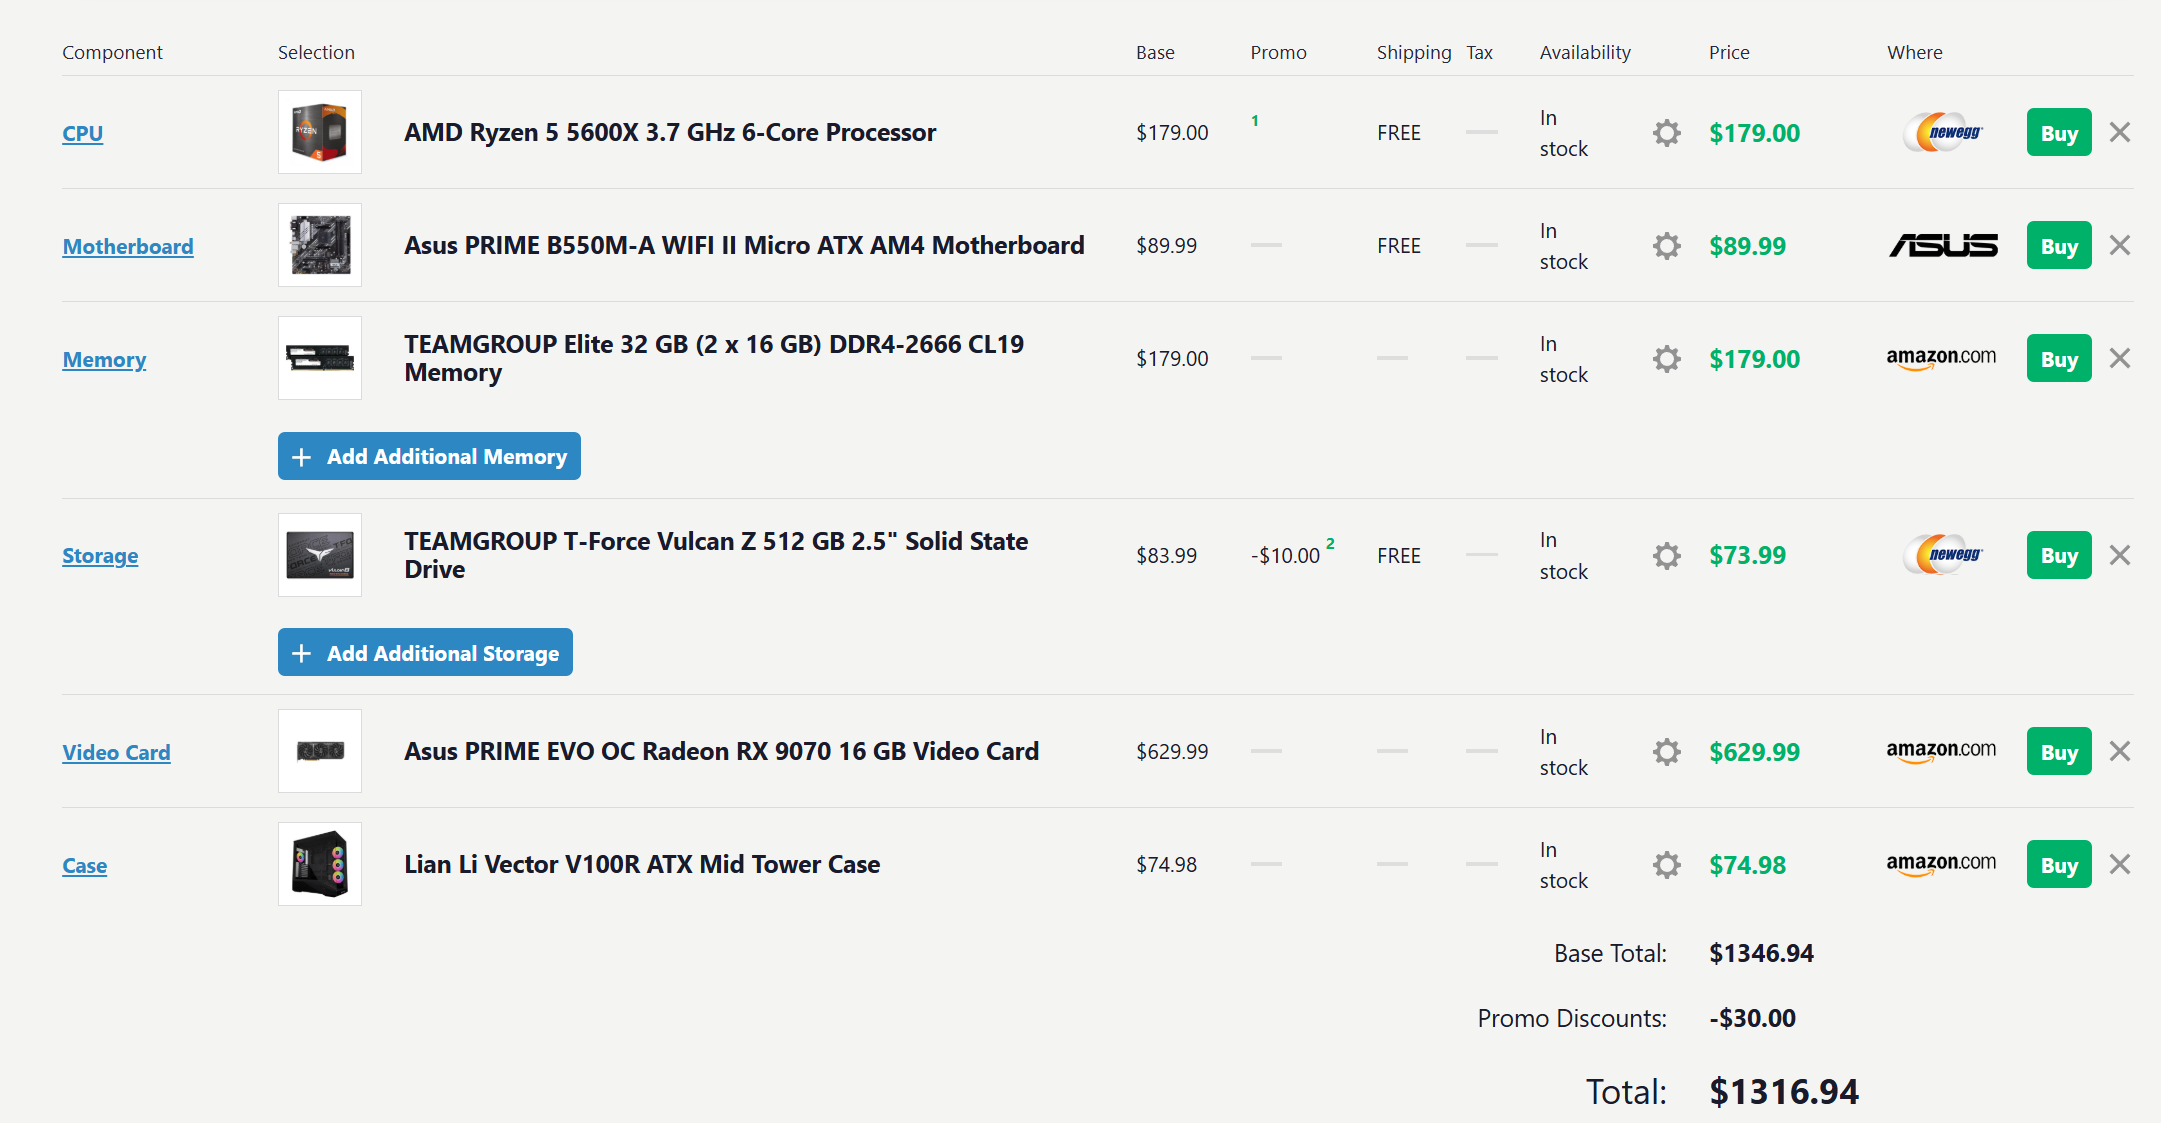Remove the Lian Li case with X
The image size is (2161, 1123).
[2119, 864]
